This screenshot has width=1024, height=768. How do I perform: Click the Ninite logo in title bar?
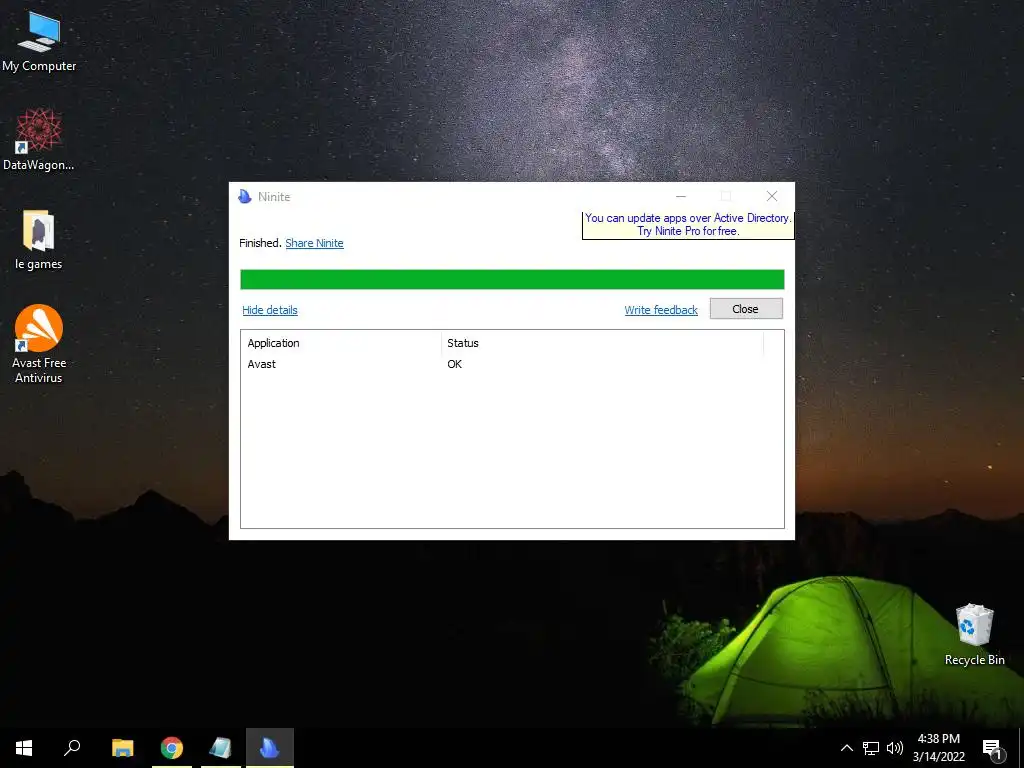245,197
